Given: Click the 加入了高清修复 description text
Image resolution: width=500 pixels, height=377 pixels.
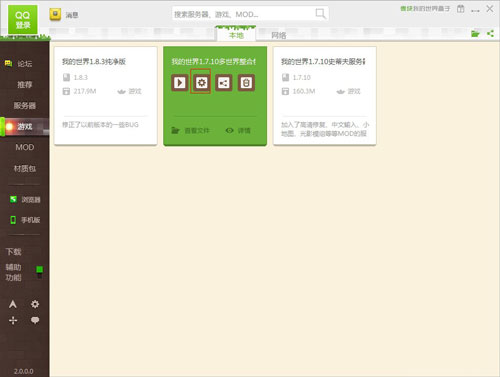Looking at the screenshot, I should pos(325,129).
